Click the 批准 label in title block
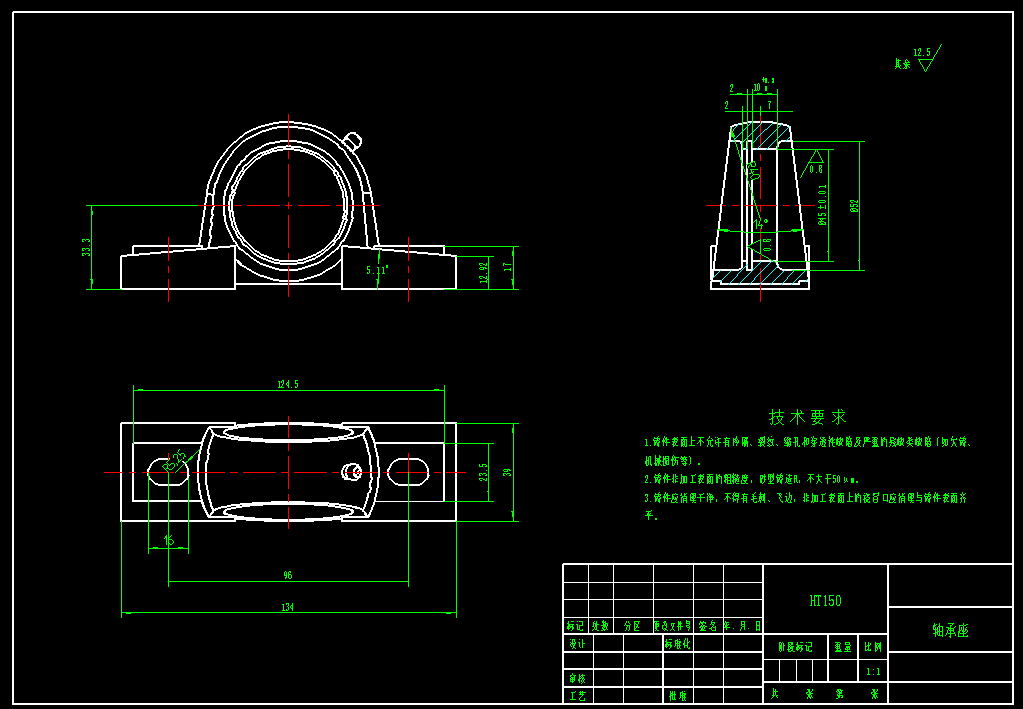Screen dimensions: 1023x709 (678, 696)
